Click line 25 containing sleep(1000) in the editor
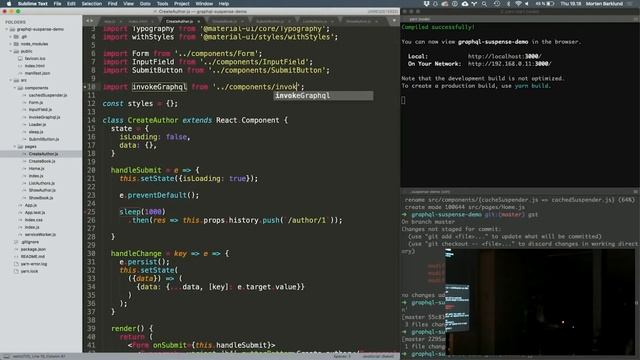This screenshot has height=360, width=640. (142, 212)
